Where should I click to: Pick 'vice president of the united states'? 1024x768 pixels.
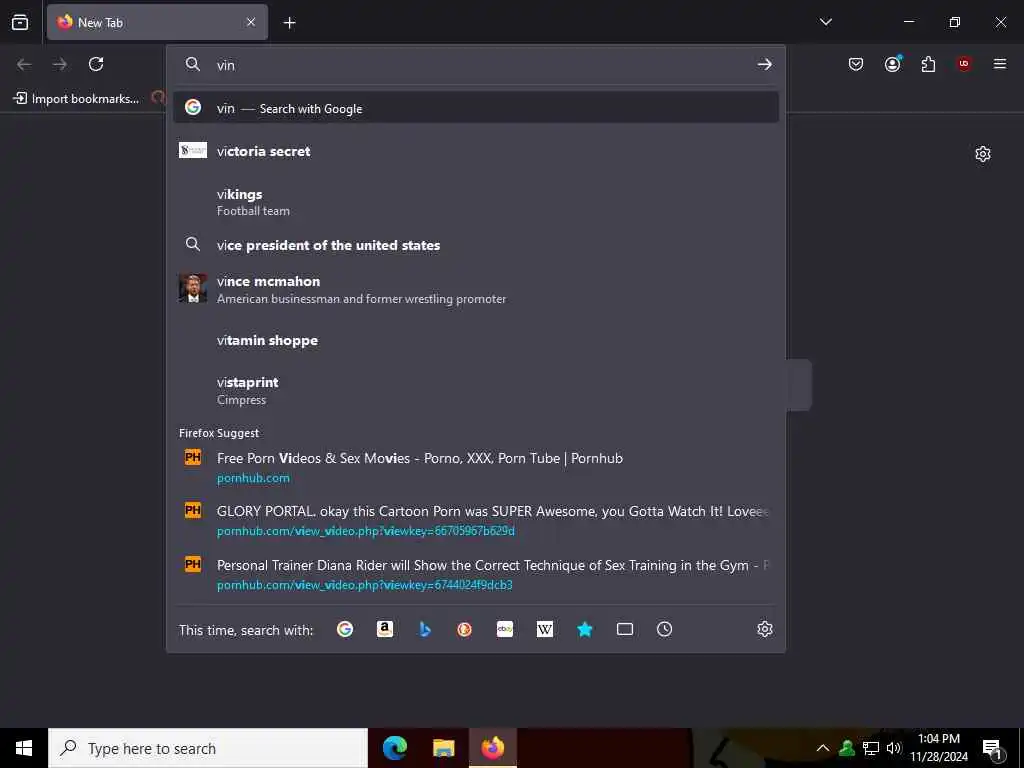(476, 245)
